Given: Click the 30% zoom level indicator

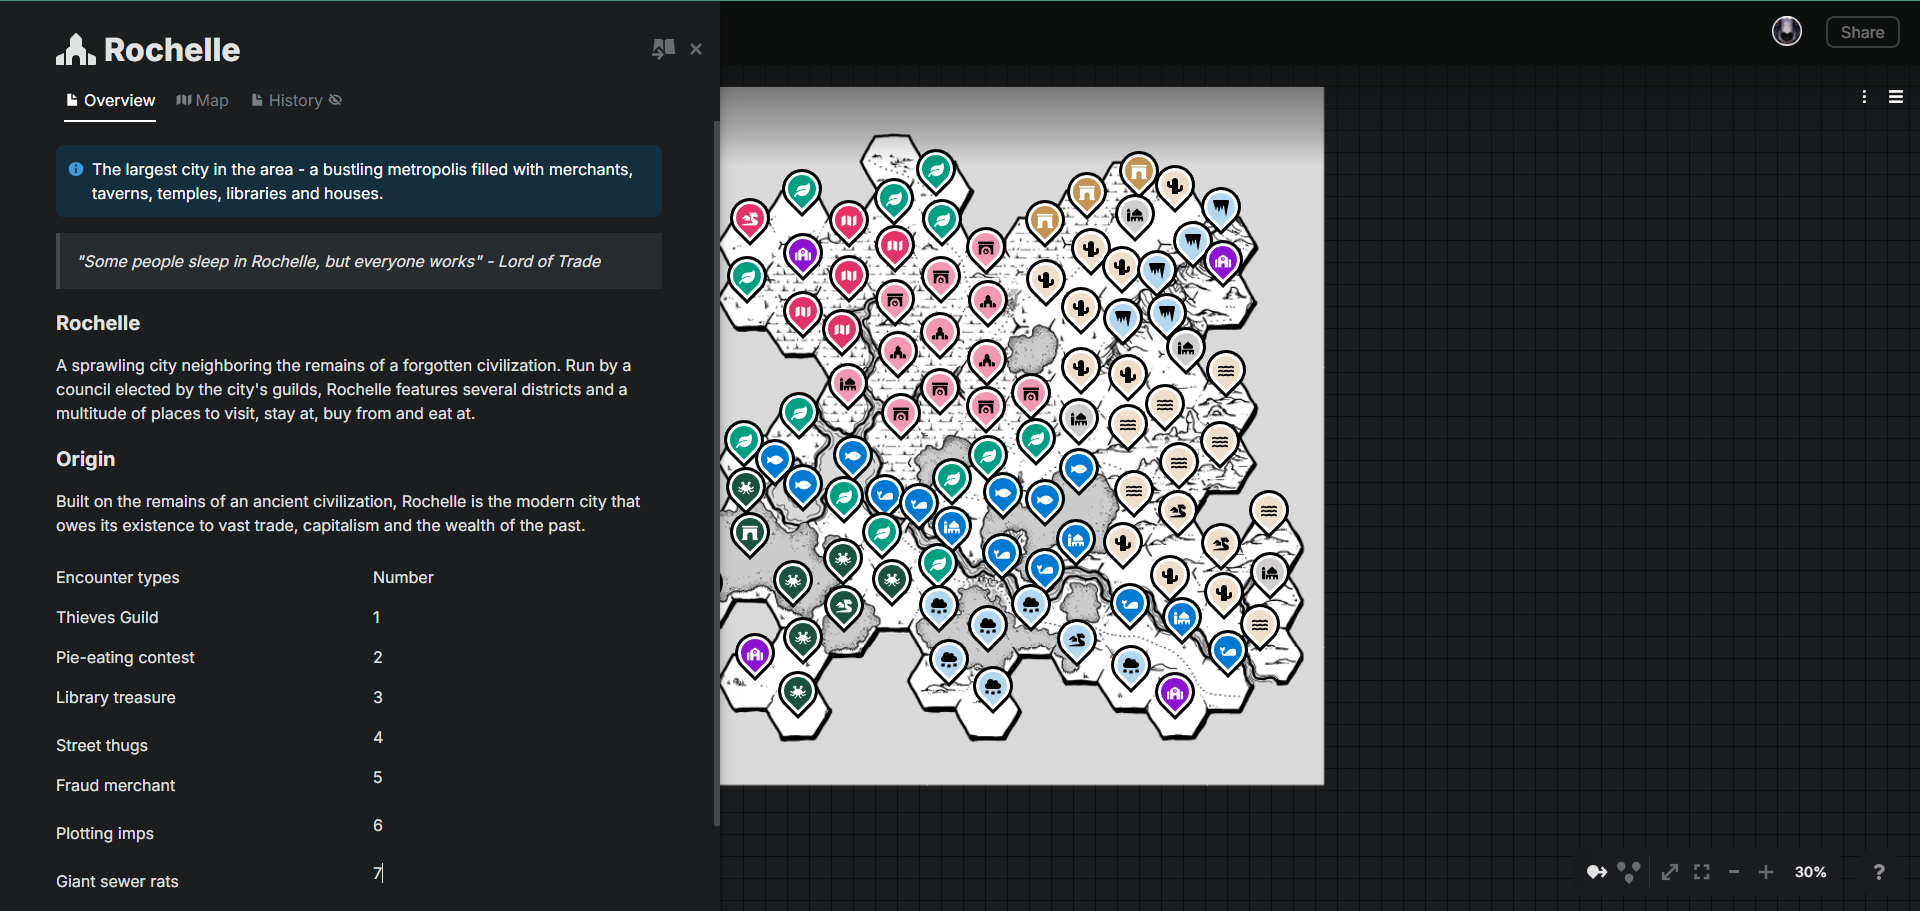Looking at the screenshot, I should 1809,872.
